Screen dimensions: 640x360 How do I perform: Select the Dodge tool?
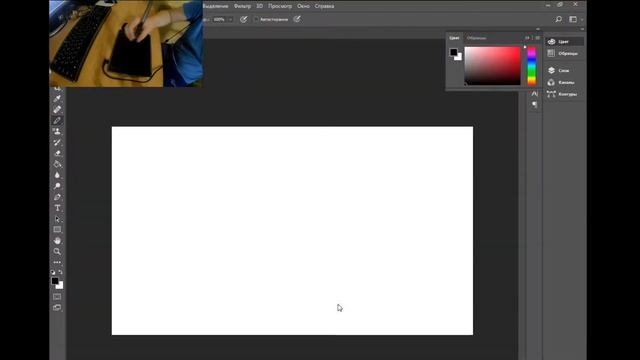[x=57, y=186]
